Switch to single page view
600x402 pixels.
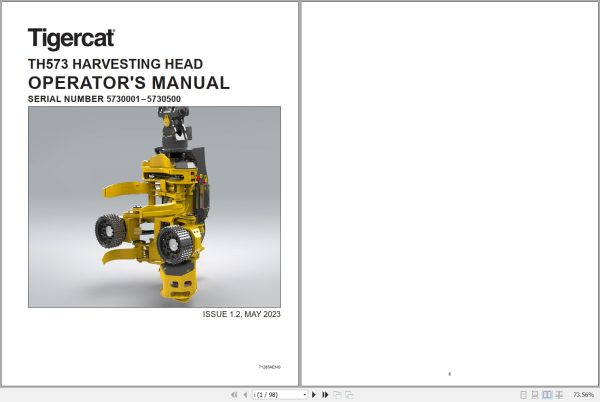523,395
